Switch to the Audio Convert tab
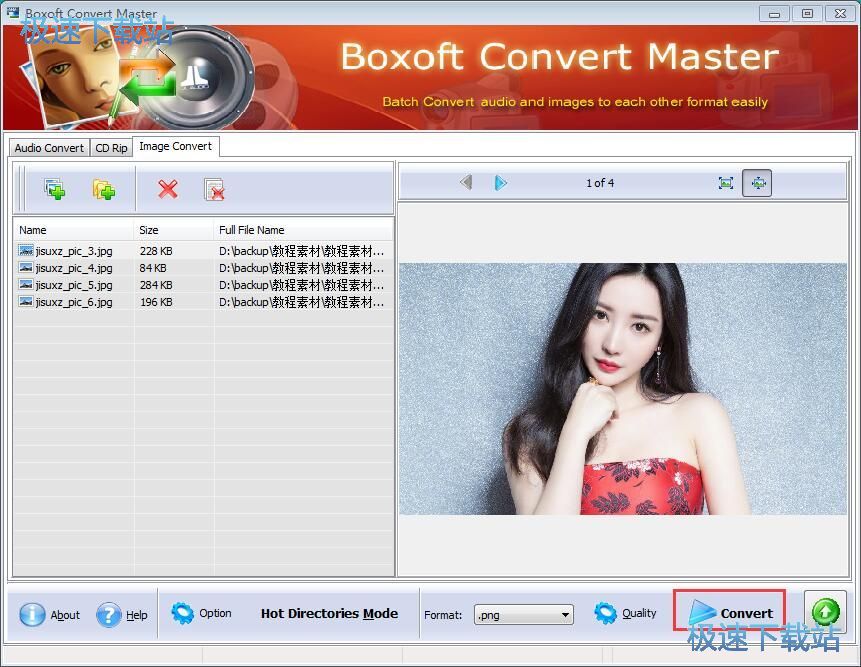 pos(49,148)
